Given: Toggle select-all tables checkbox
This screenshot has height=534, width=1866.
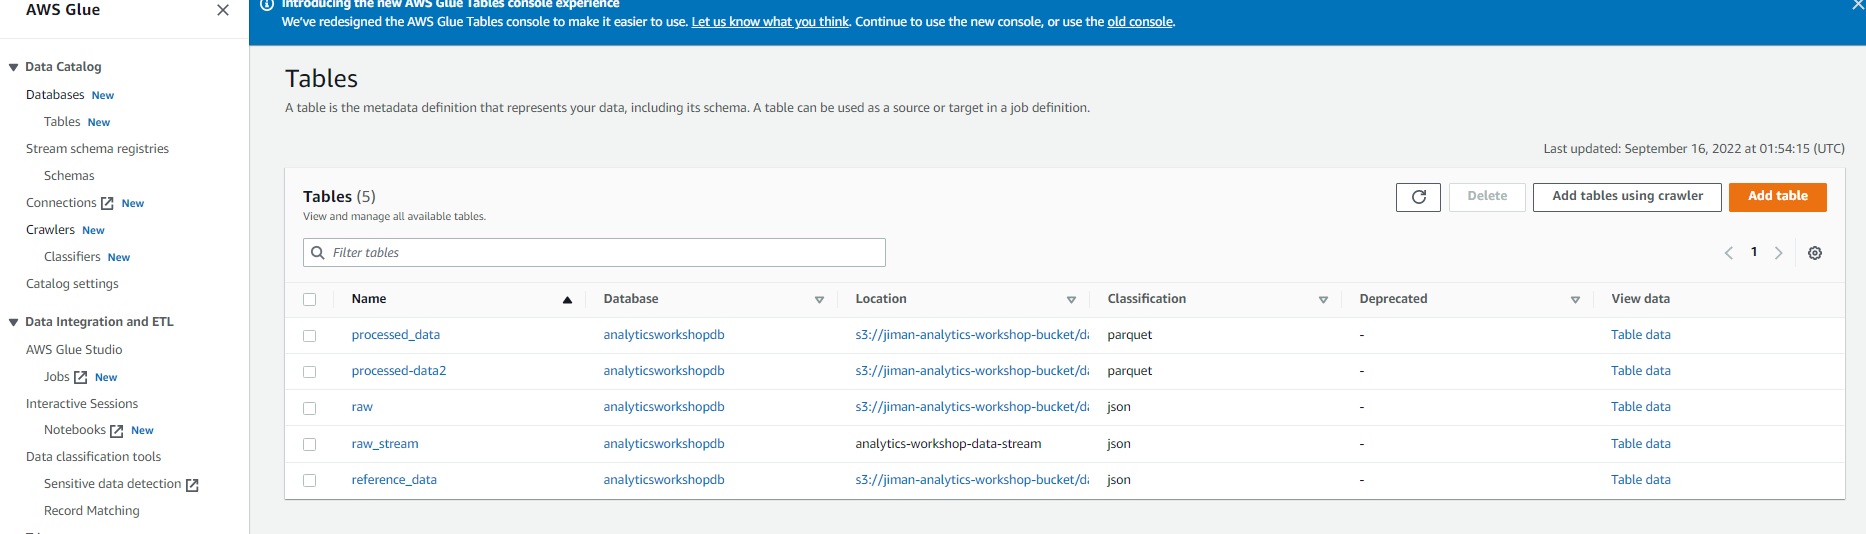Looking at the screenshot, I should (309, 299).
